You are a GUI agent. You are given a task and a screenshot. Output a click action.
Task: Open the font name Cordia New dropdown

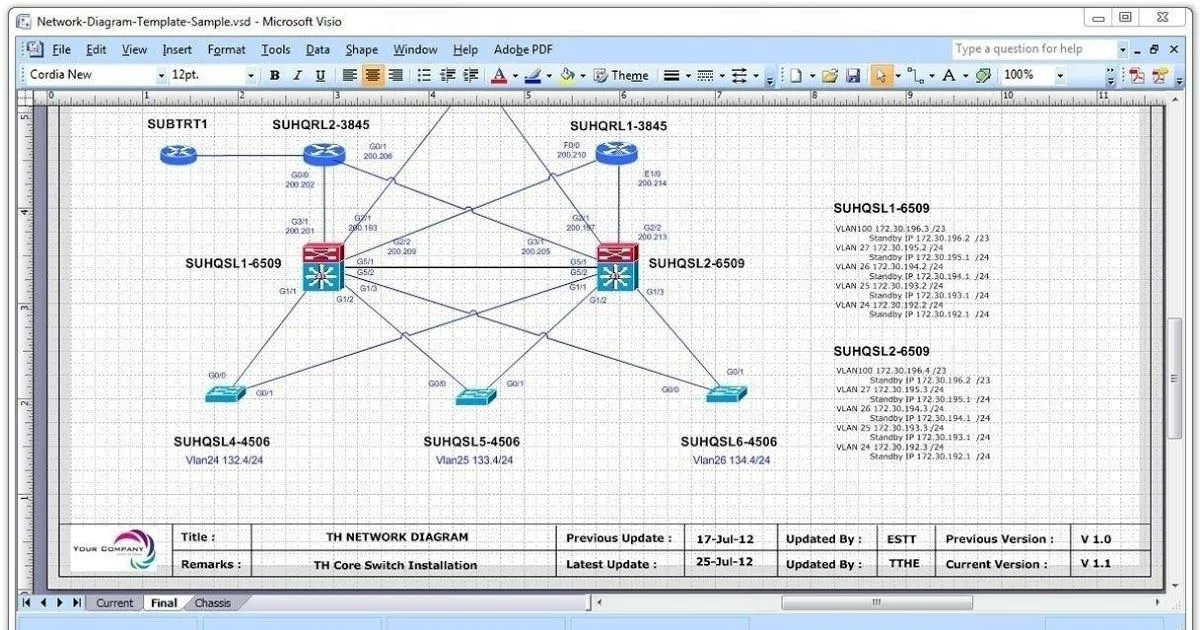[161, 75]
